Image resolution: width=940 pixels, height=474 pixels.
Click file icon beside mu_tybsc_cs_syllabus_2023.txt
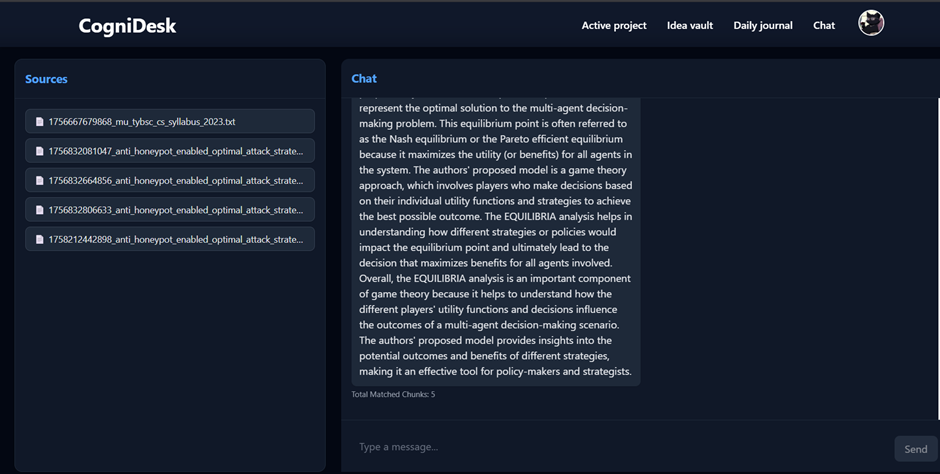pyautogui.click(x=40, y=122)
